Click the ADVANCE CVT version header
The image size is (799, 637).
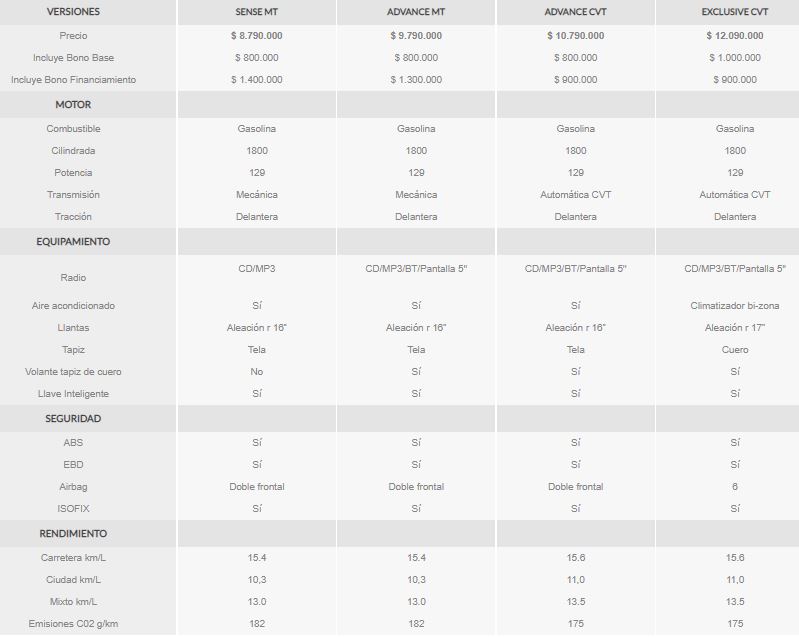coord(575,12)
